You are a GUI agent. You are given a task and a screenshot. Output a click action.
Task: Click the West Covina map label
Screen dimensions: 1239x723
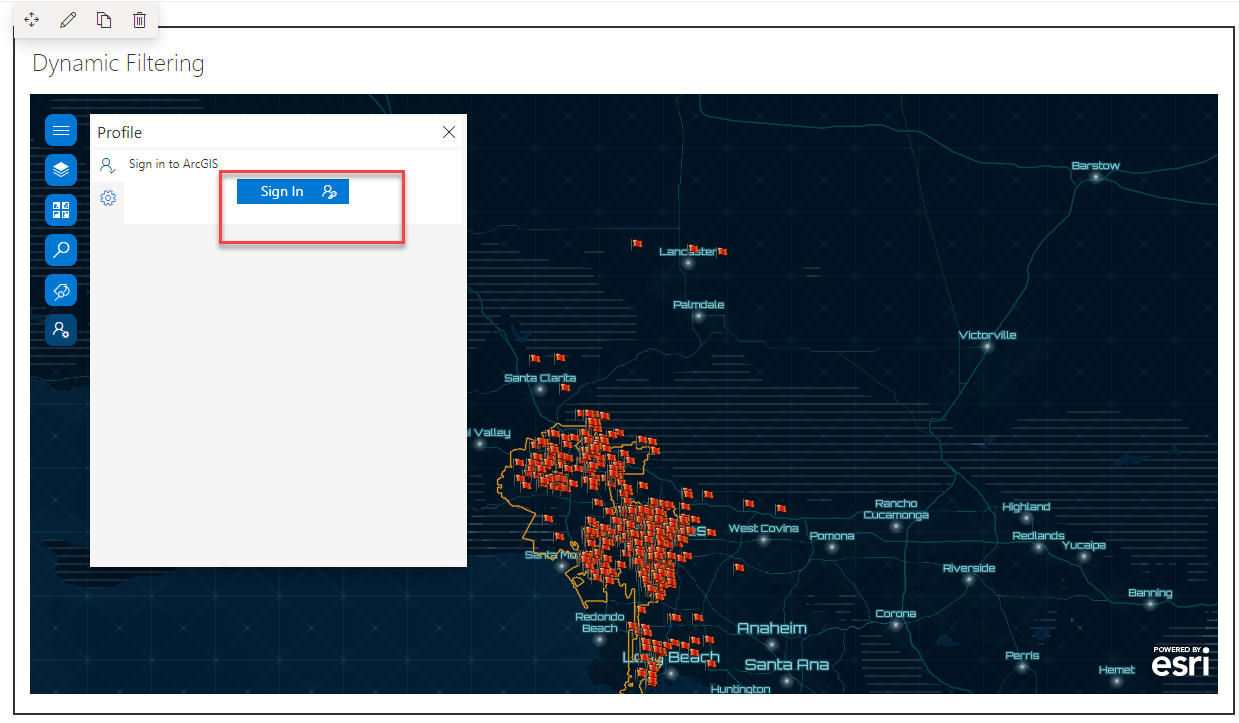(763, 527)
